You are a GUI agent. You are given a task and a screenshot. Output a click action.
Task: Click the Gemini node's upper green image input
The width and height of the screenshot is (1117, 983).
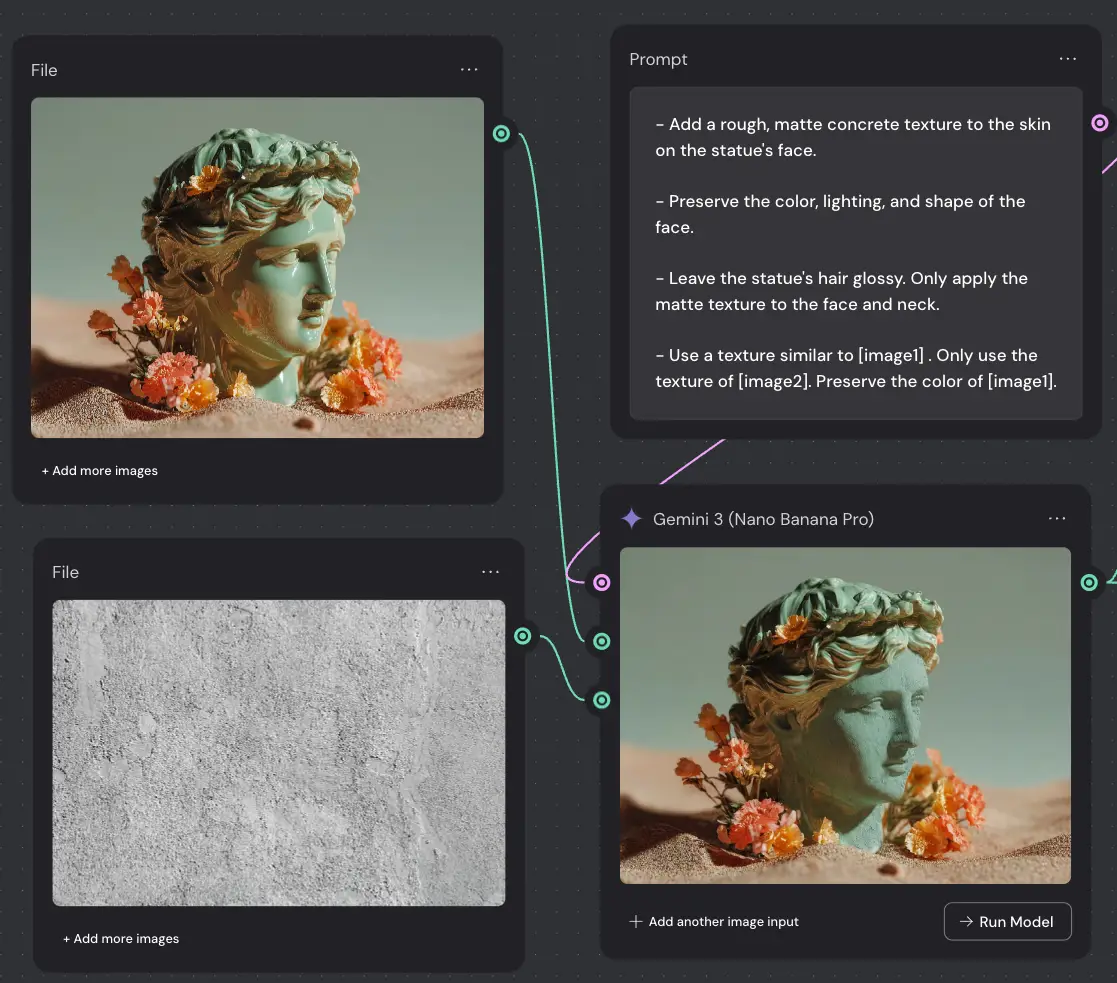601,641
